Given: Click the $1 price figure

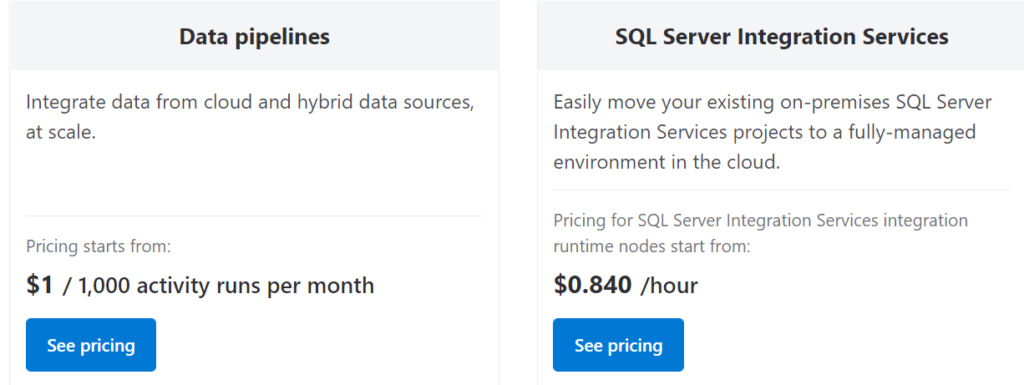Looking at the screenshot, I should pos(40,286).
